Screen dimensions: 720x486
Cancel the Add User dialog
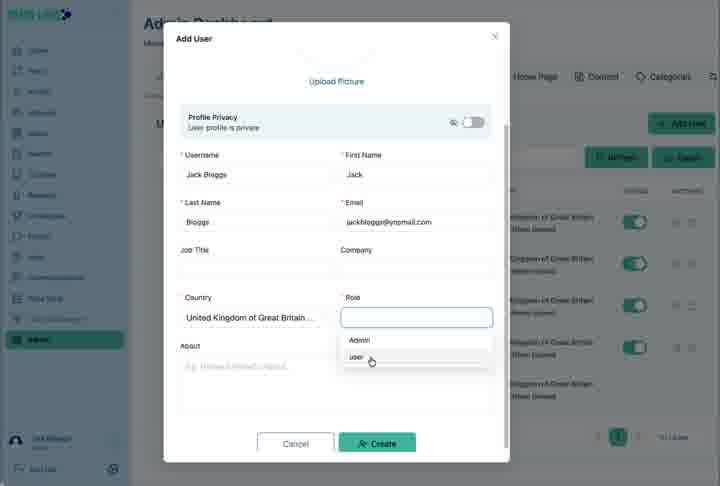296,443
